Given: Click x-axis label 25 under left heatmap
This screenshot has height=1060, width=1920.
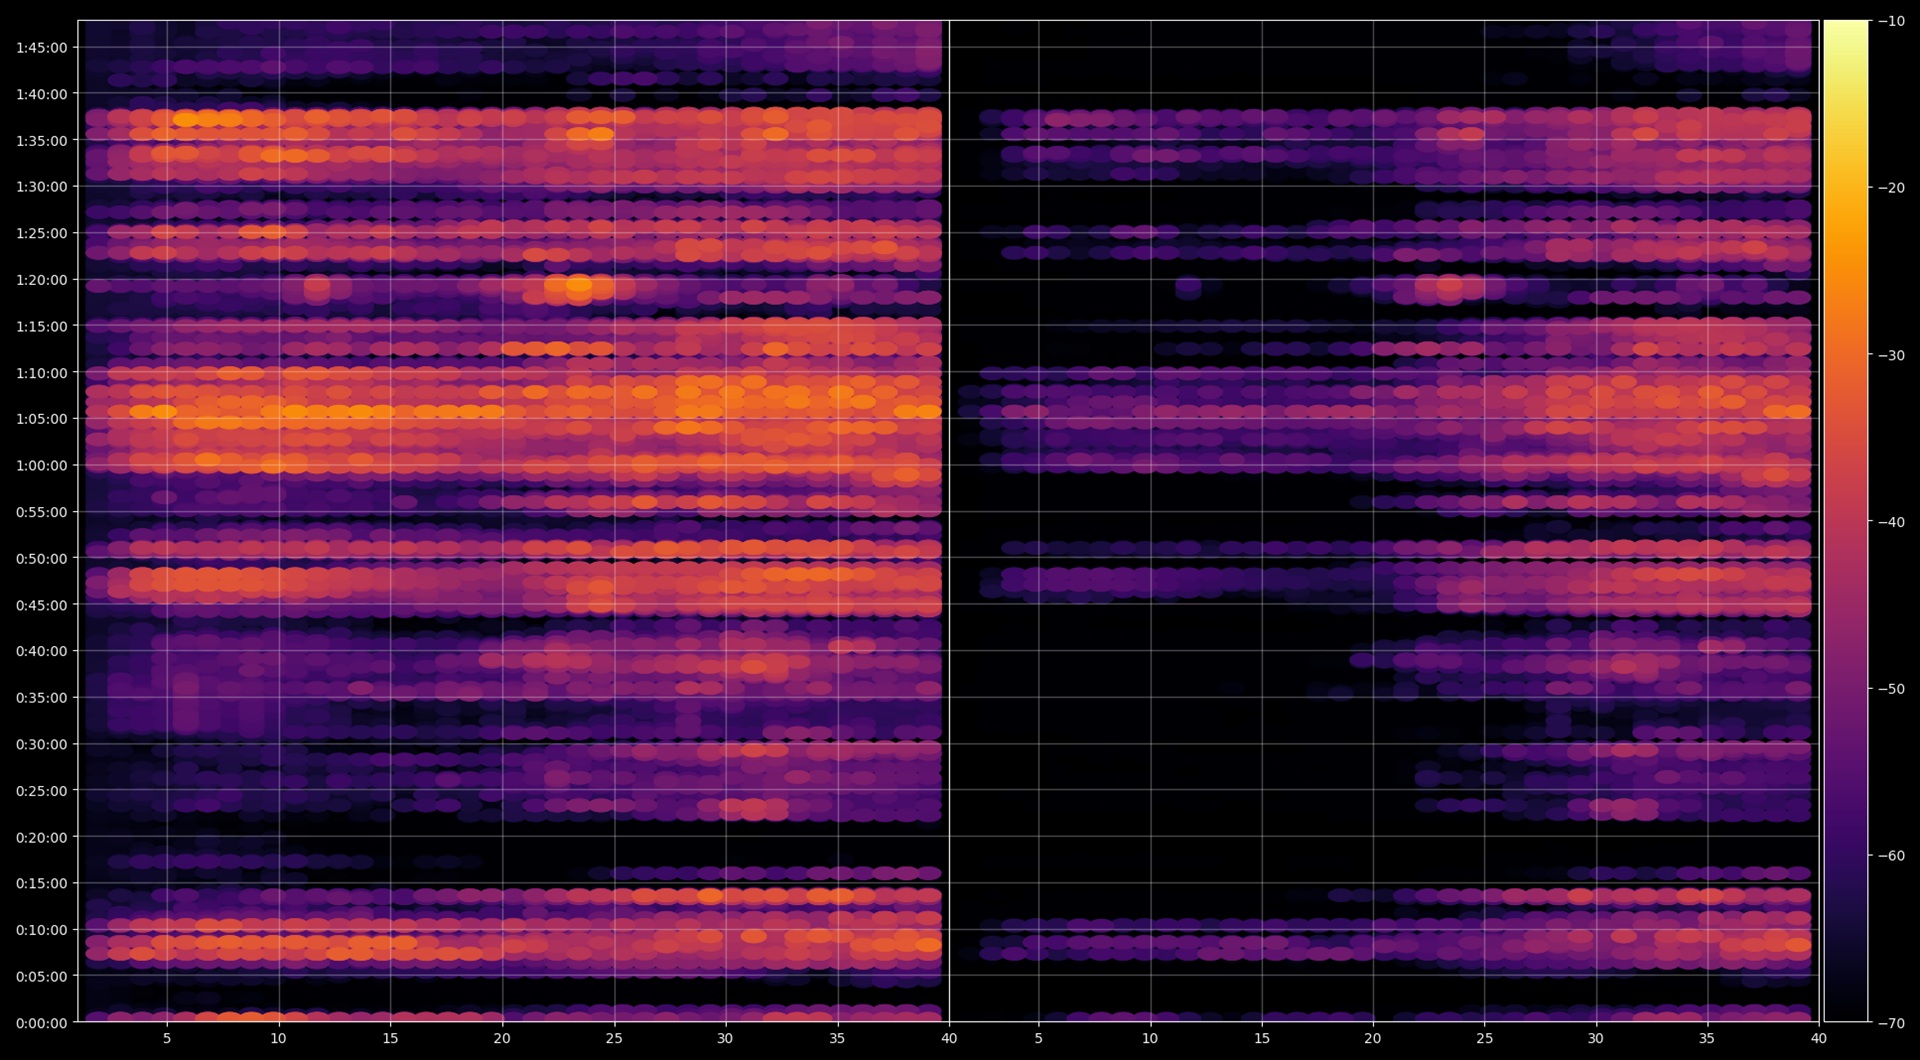Looking at the screenshot, I should [x=614, y=1038].
